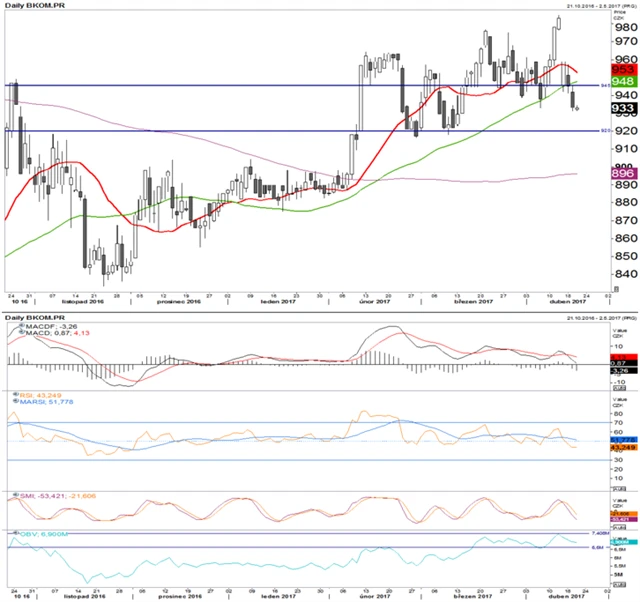Screen dimensions: 640x602
Task: Click the red 953 moving average price tag
Action: click(x=620, y=69)
